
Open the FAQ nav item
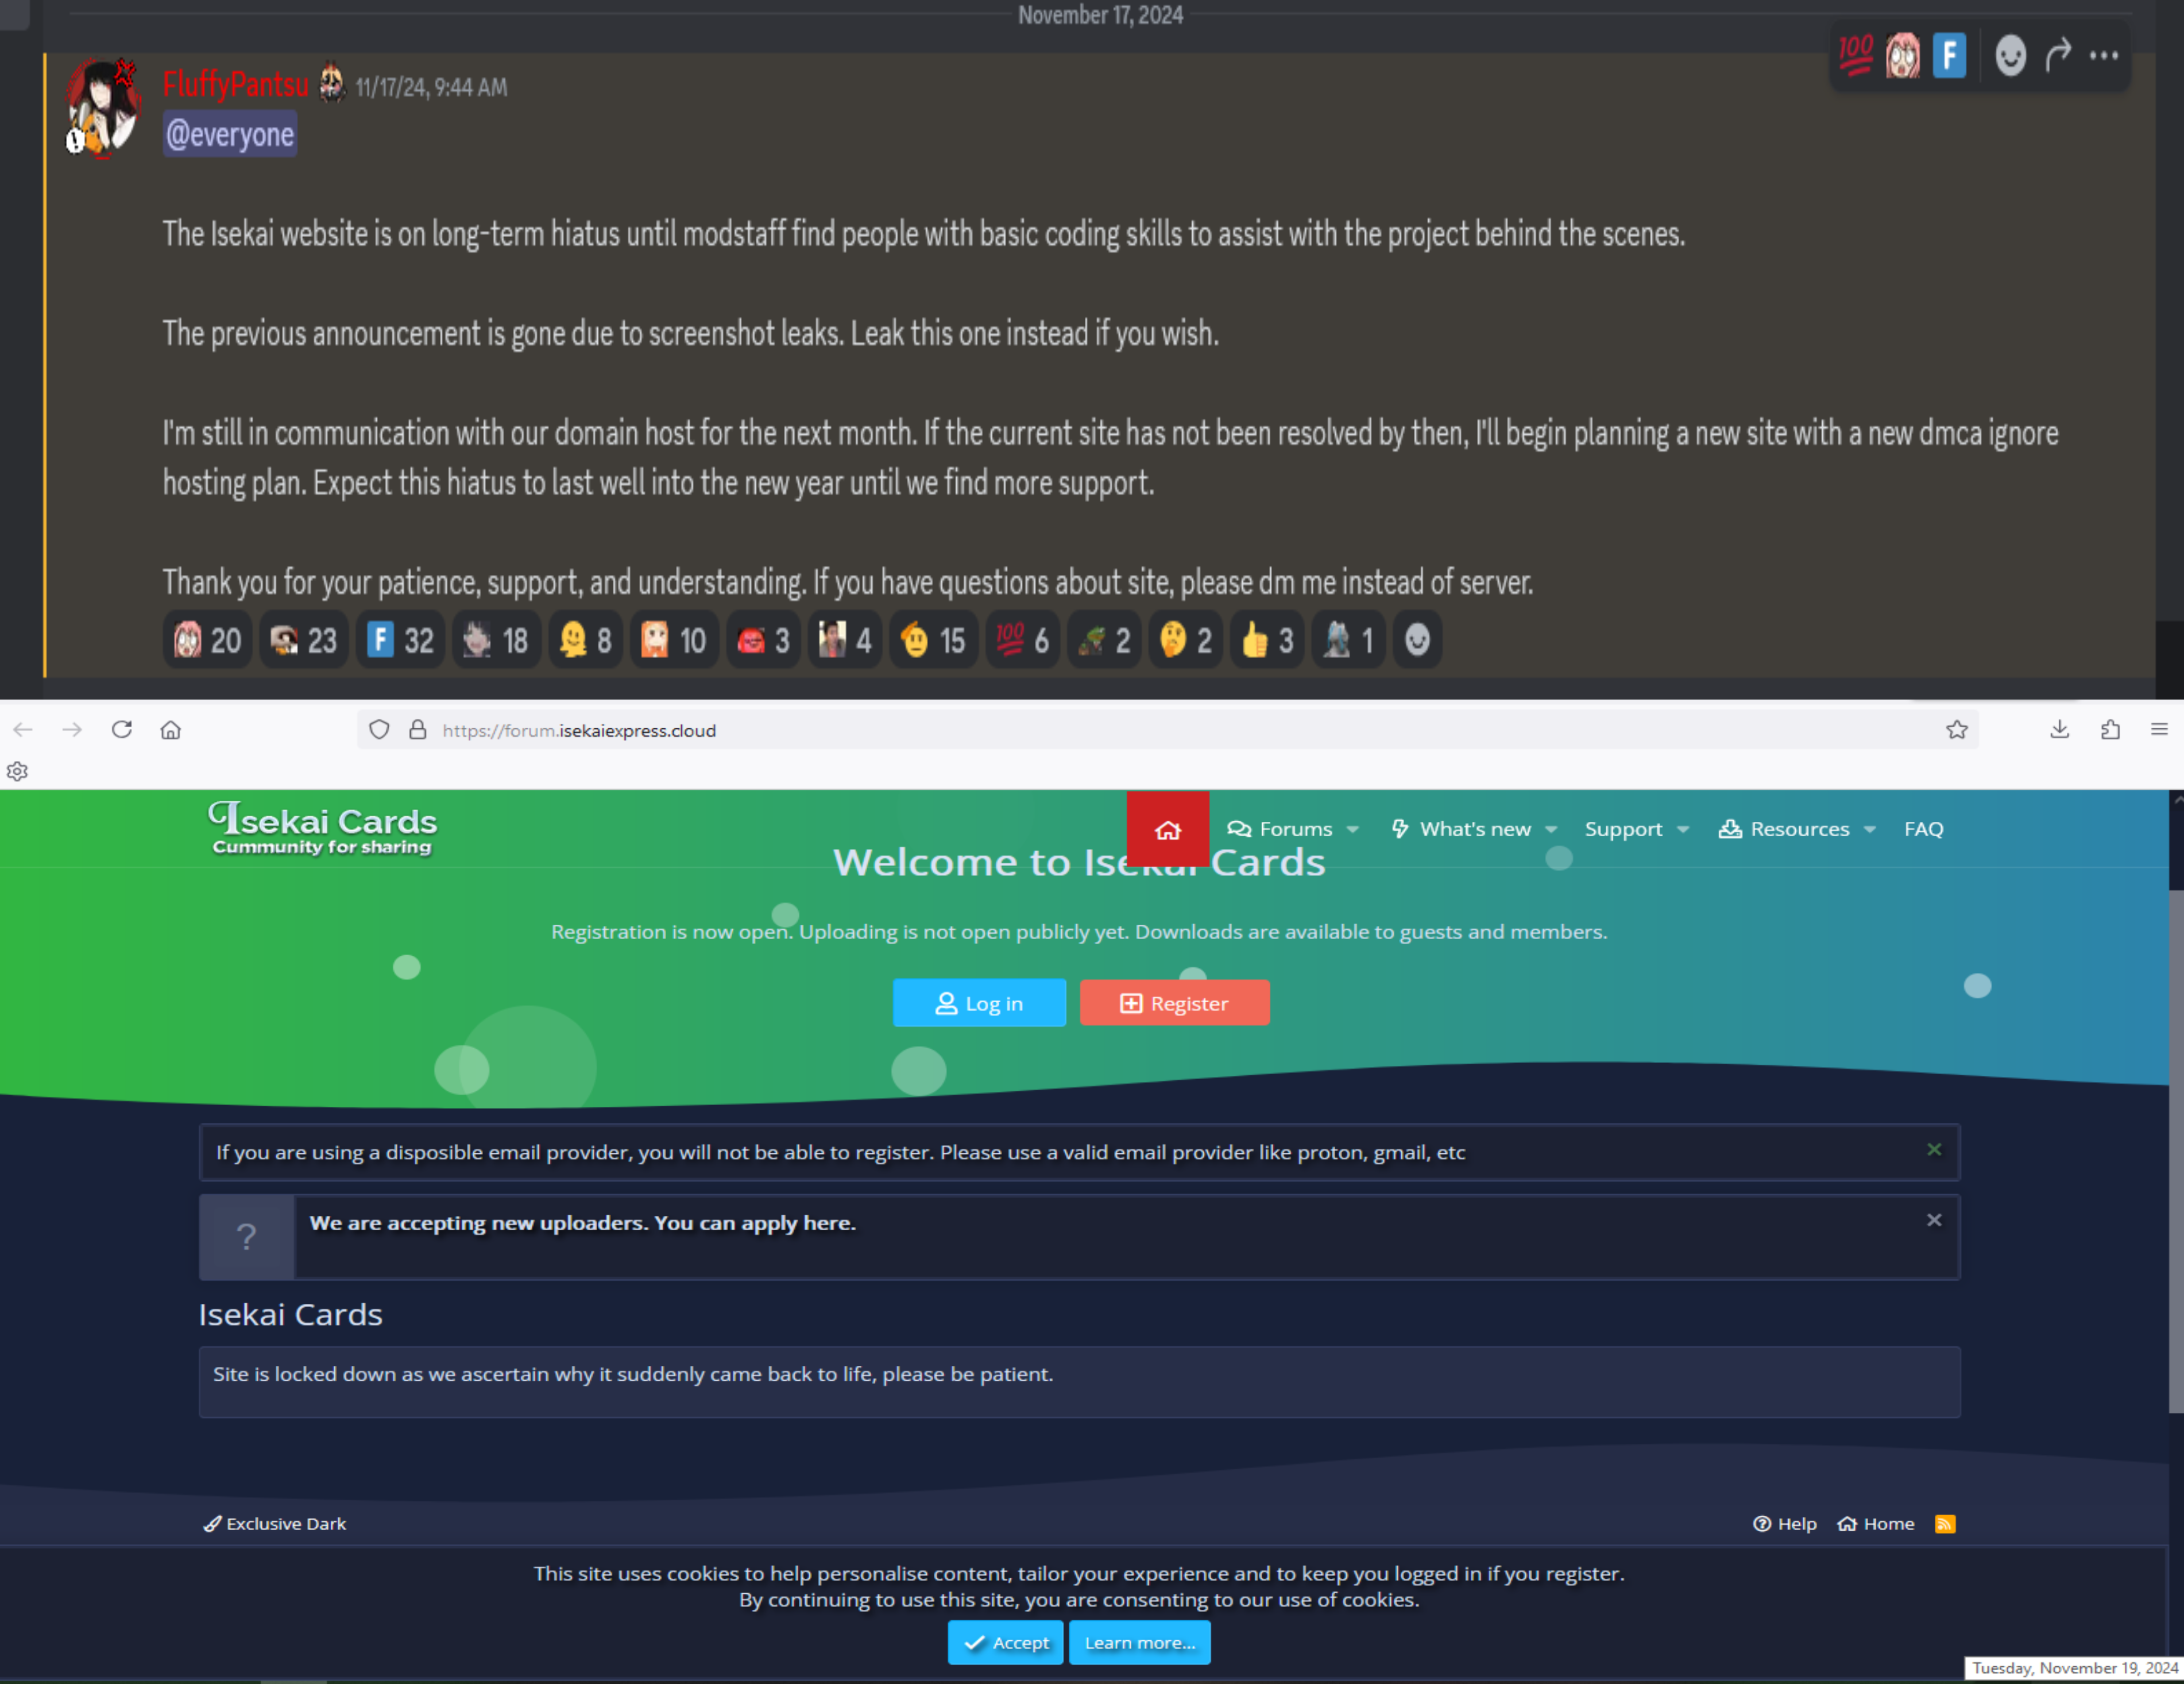tap(1923, 829)
